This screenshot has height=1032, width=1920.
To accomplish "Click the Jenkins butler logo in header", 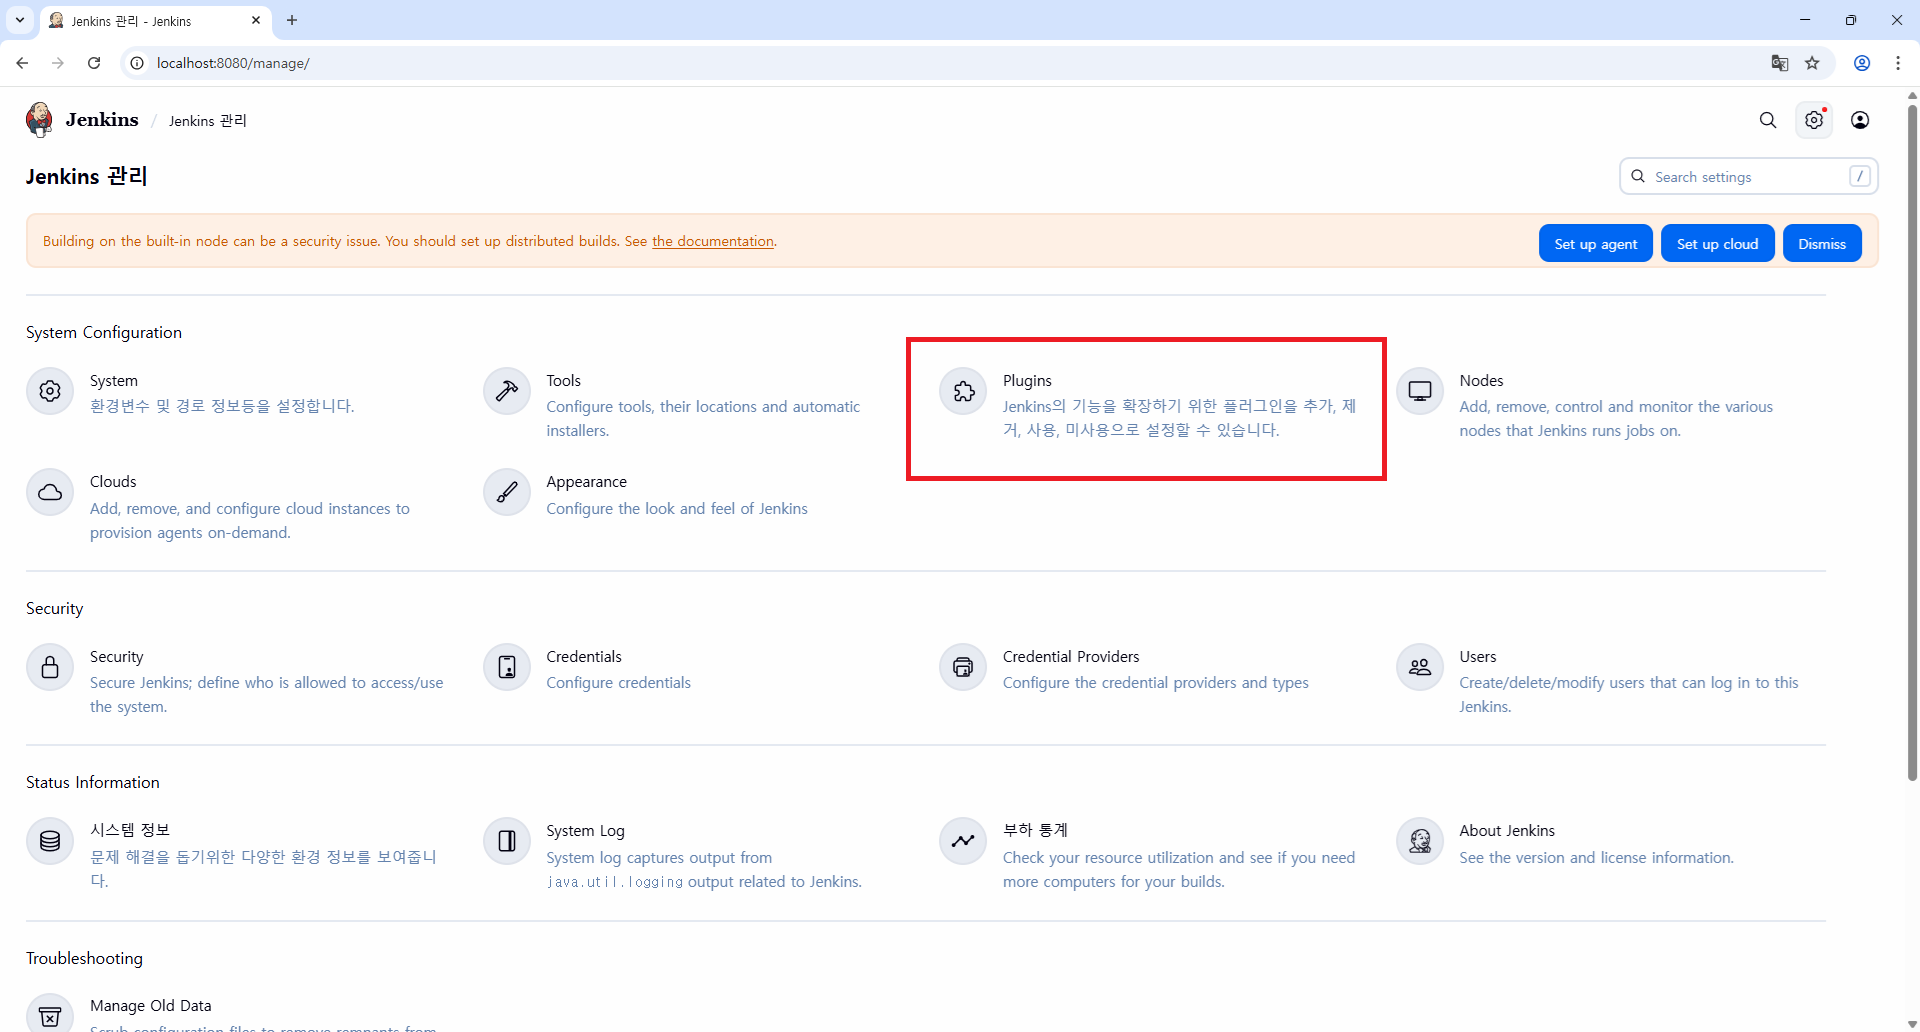I will coord(40,119).
